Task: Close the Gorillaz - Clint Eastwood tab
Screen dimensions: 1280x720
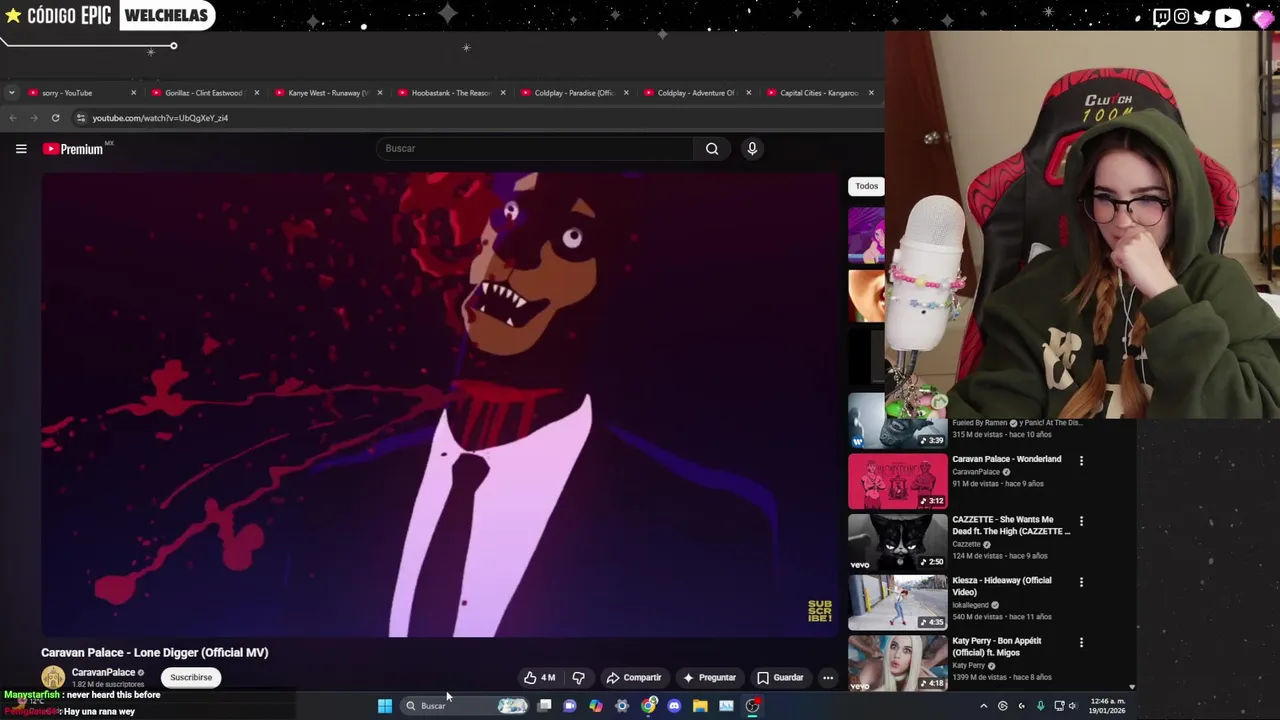Action: 256,93
